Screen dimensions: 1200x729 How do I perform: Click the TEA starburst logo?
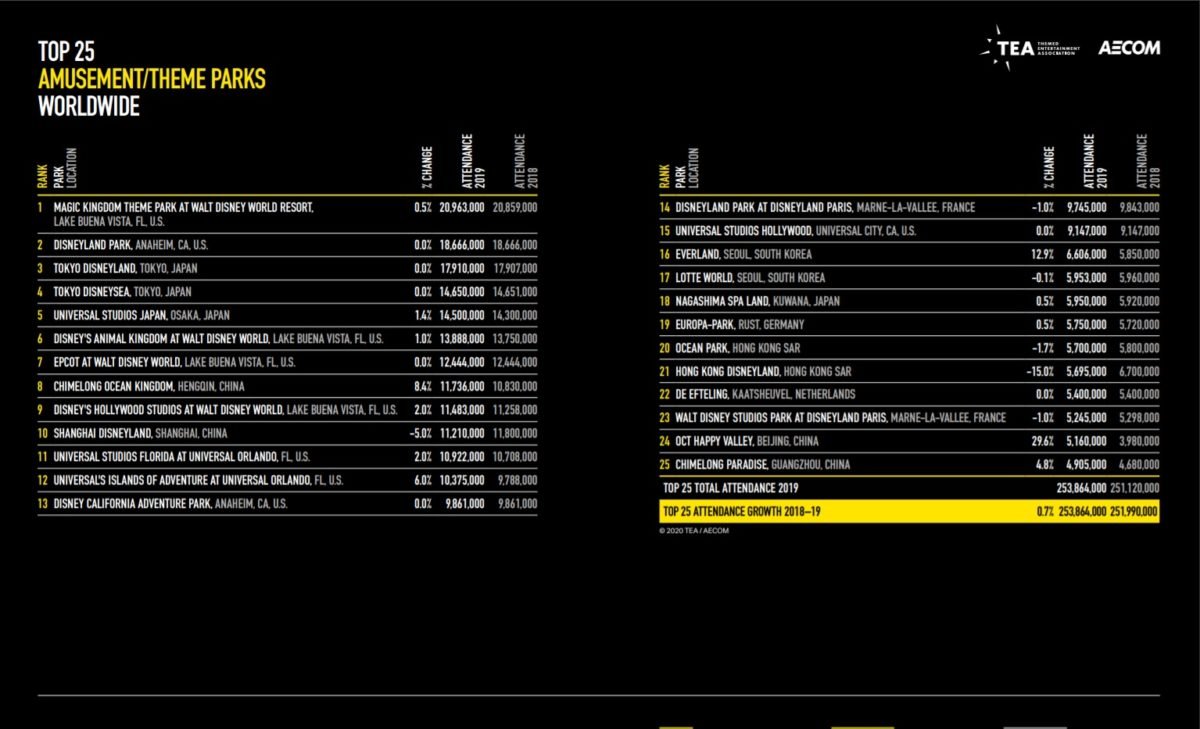(1000, 47)
